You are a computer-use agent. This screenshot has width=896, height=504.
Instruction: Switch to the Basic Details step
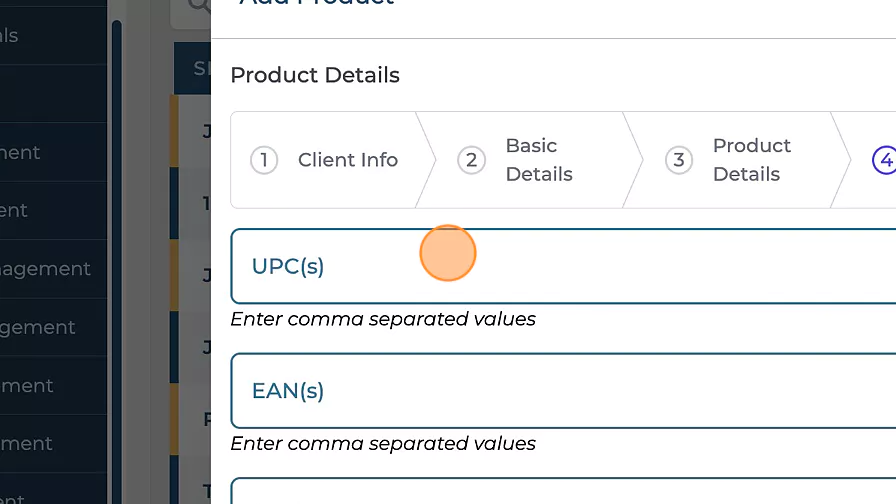(538, 160)
